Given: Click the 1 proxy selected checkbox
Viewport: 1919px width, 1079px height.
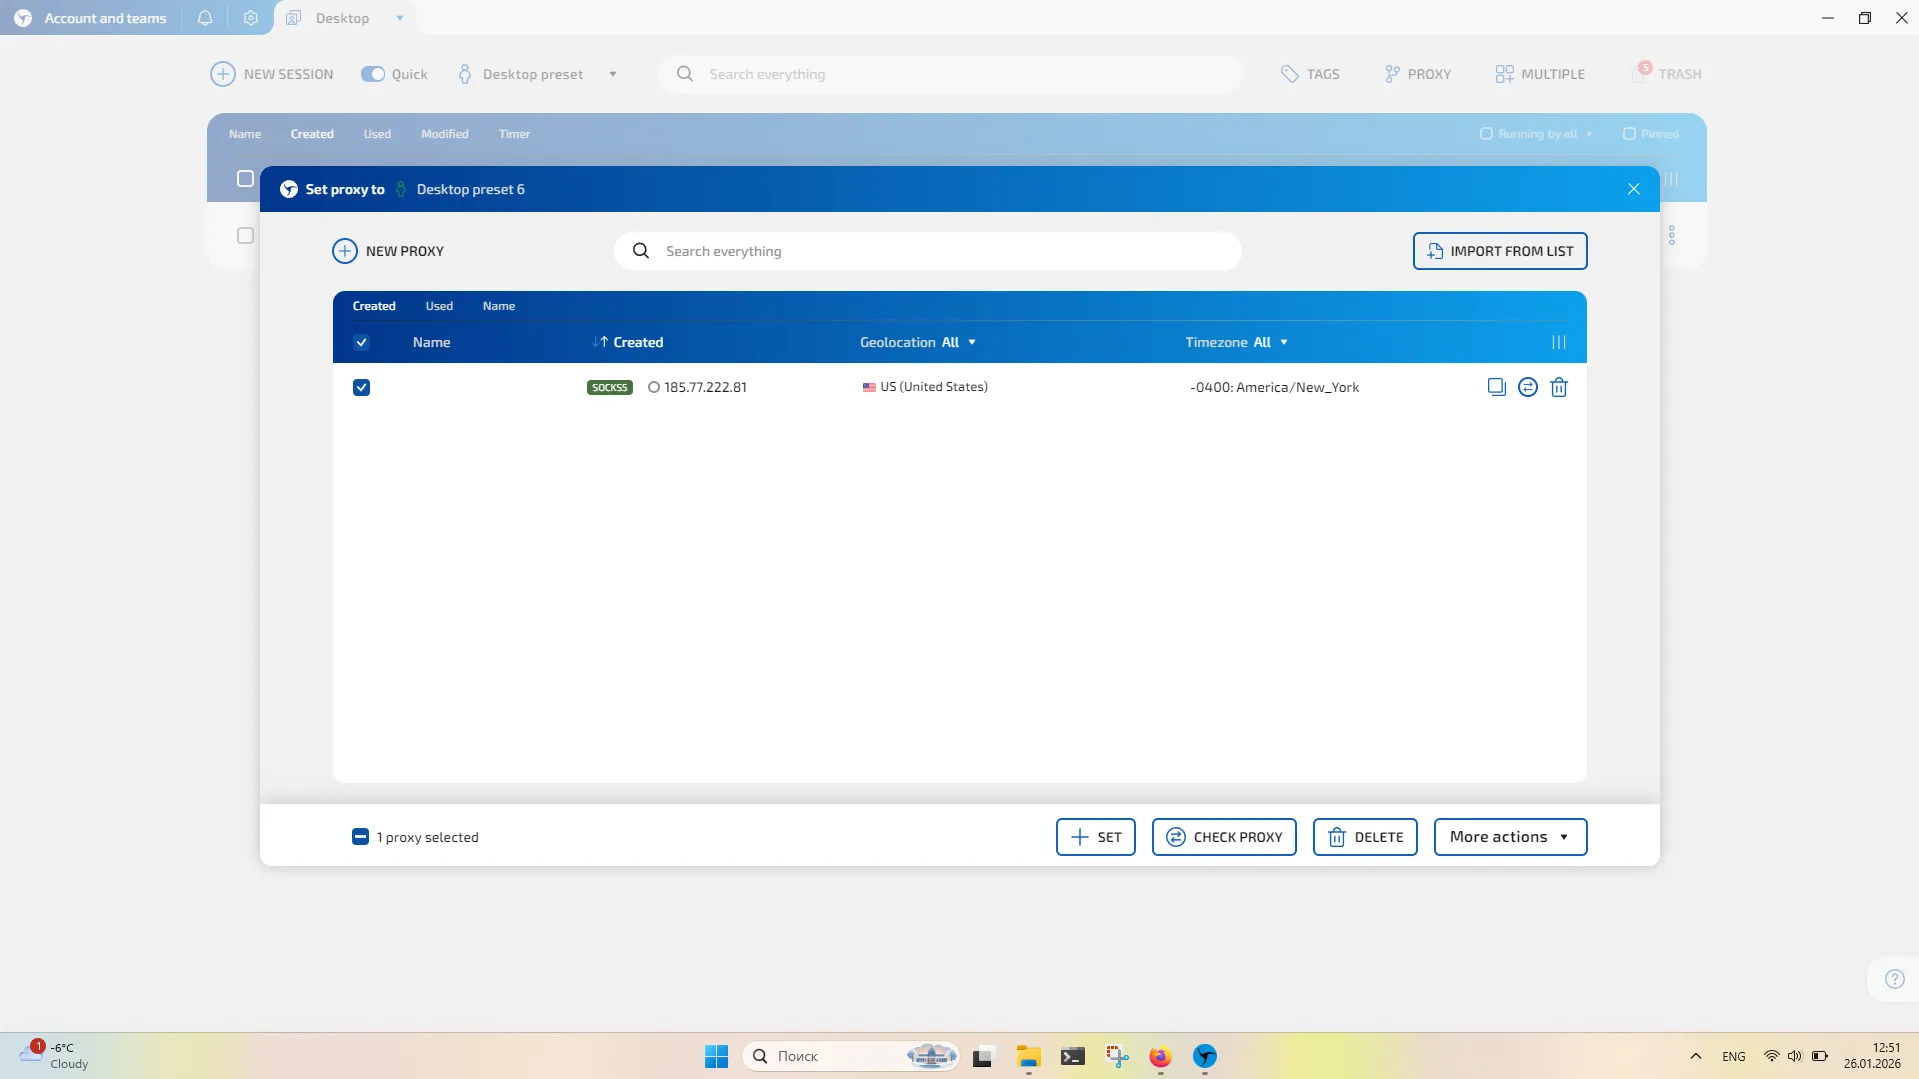Looking at the screenshot, I should [360, 837].
